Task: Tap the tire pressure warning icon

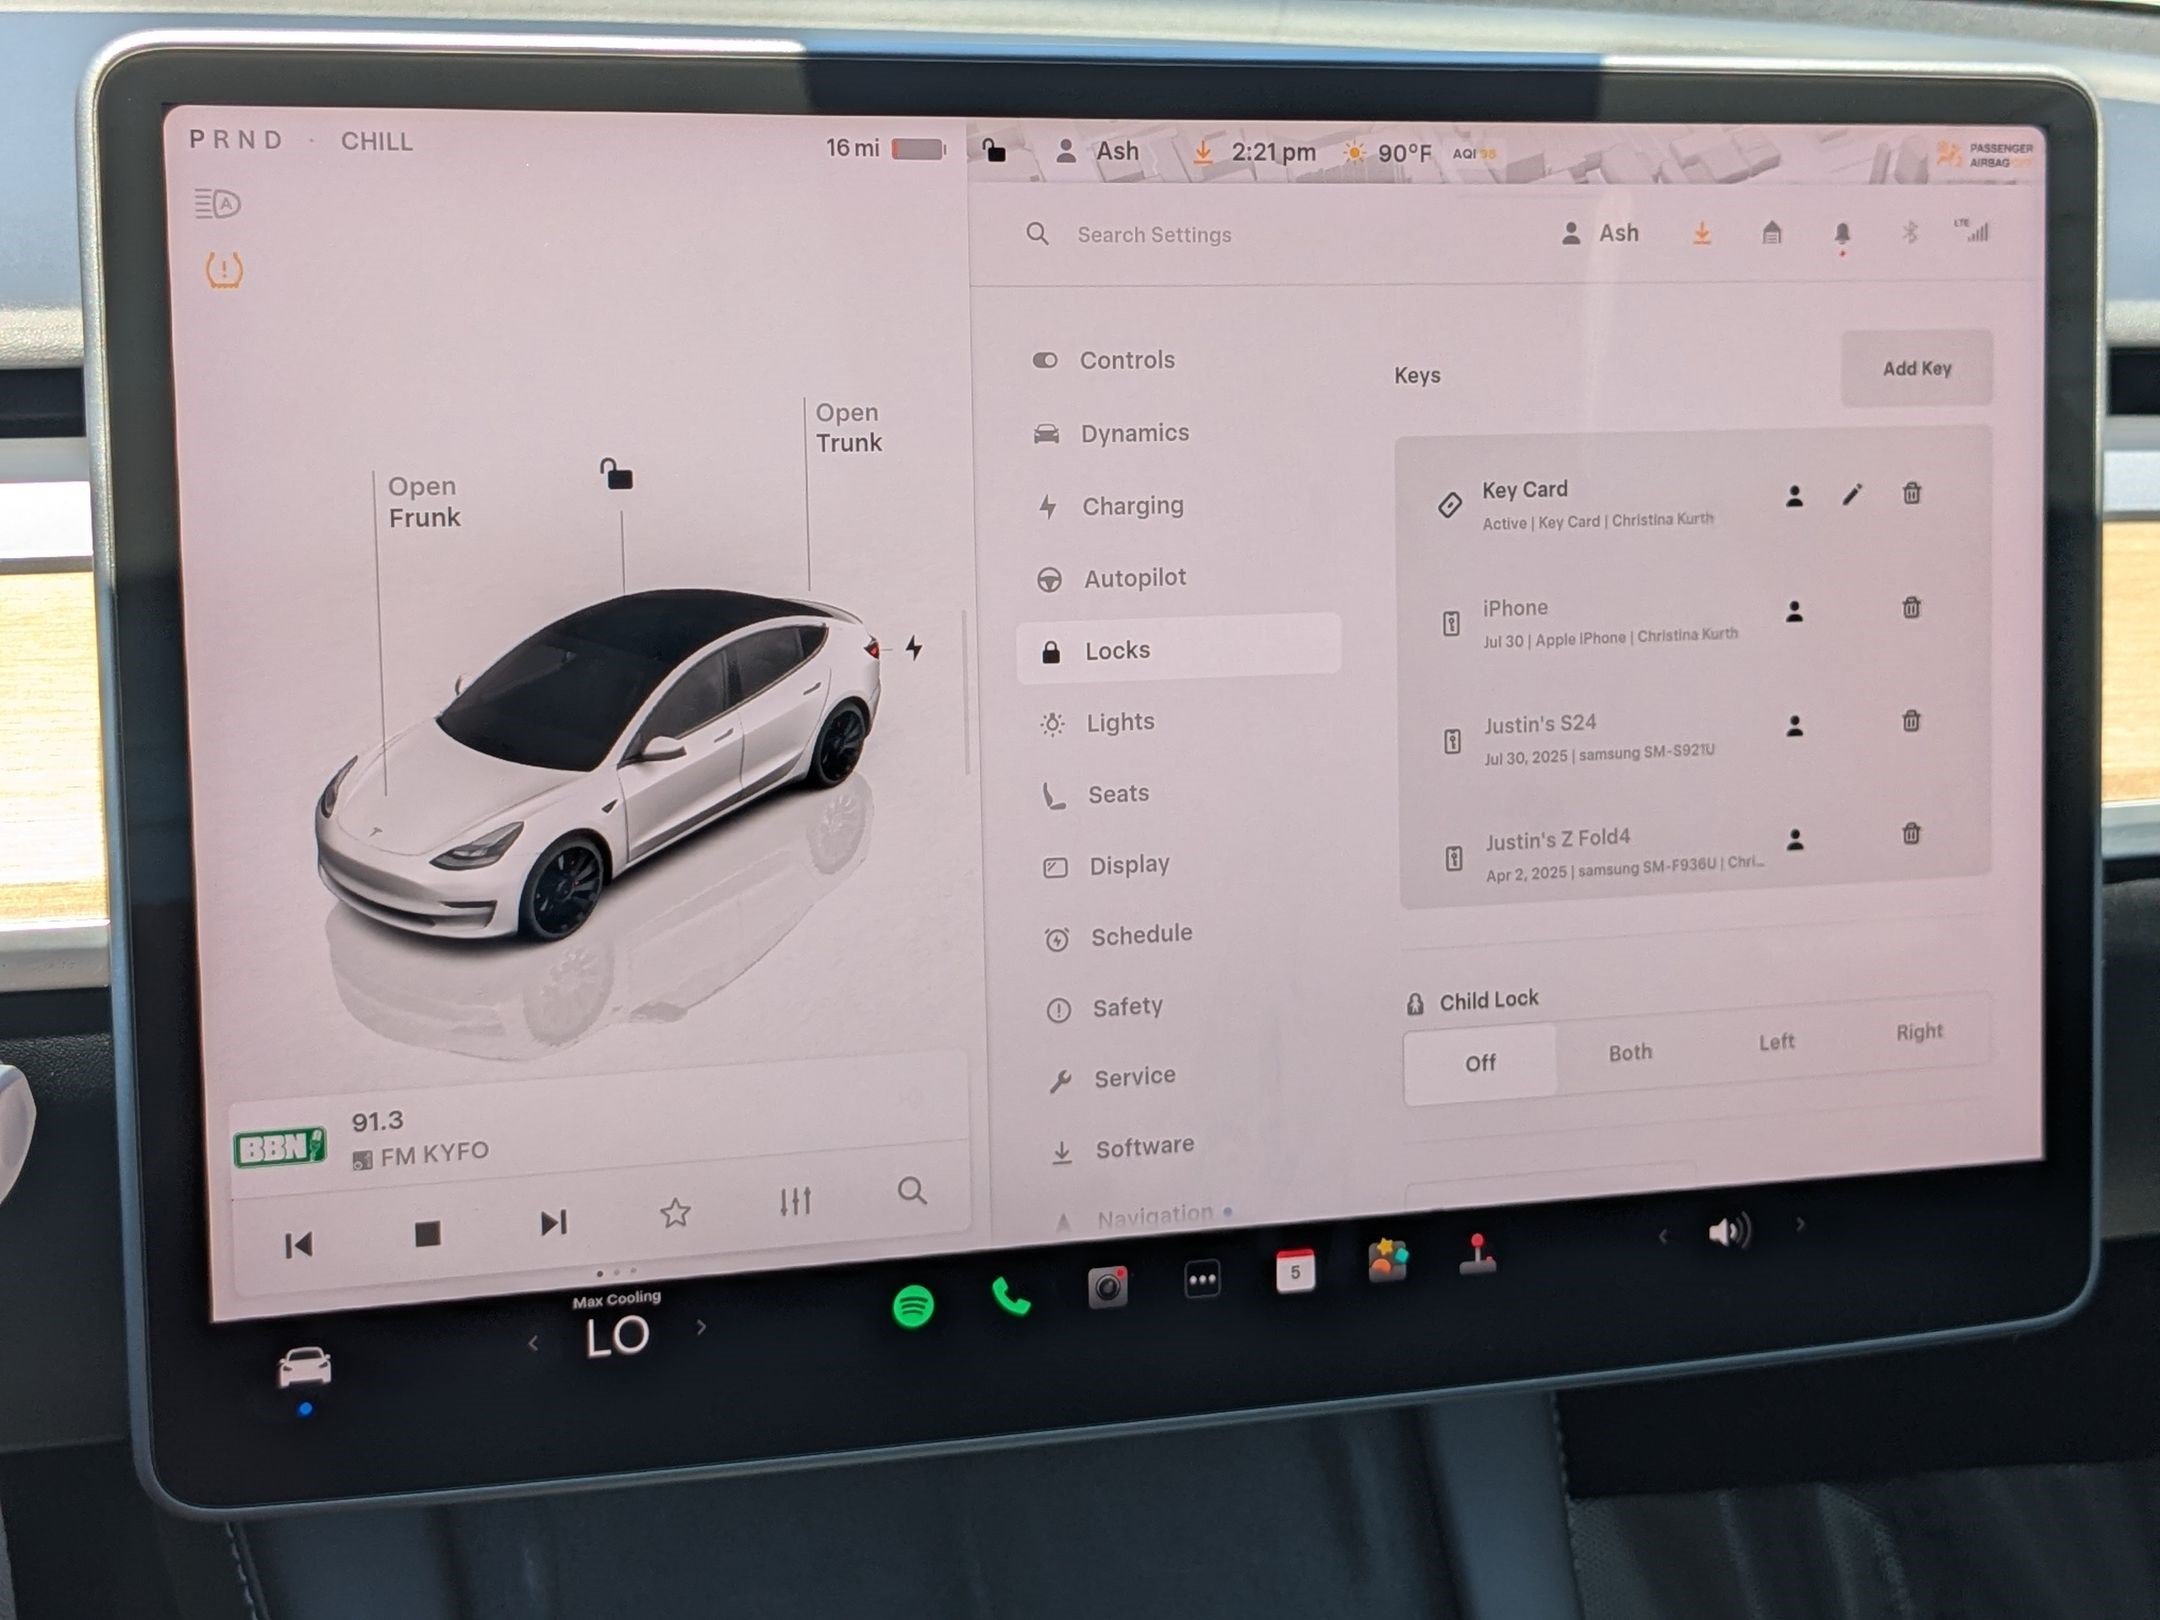Action: [x=225, y=270]
